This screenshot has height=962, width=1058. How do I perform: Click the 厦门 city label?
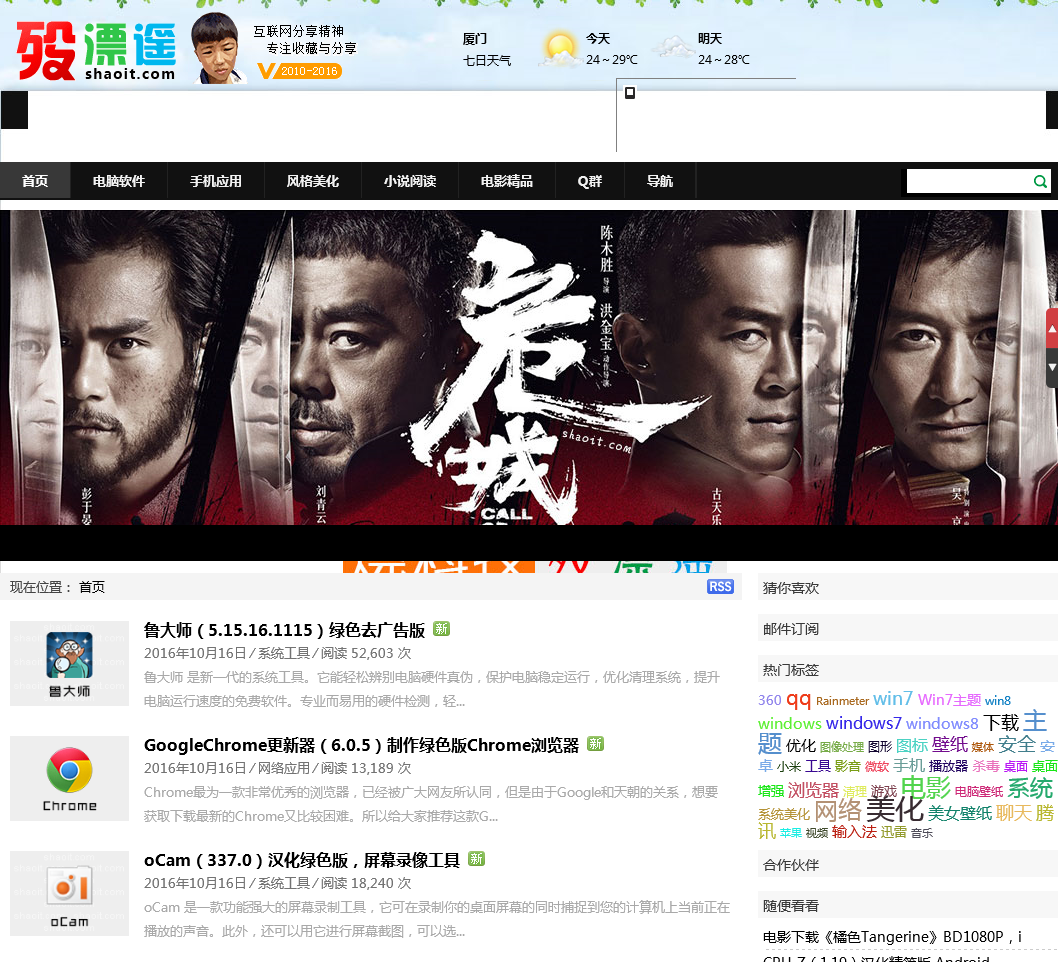[x=474, y=38]
